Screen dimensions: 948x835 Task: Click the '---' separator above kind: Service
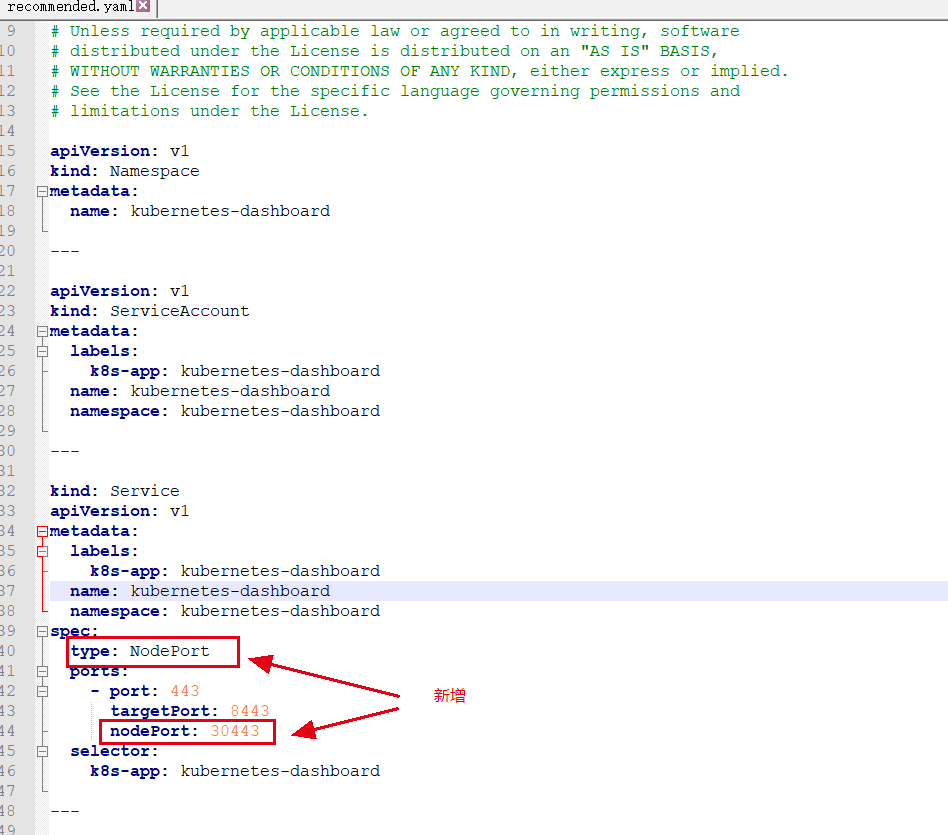click(65, 451)
